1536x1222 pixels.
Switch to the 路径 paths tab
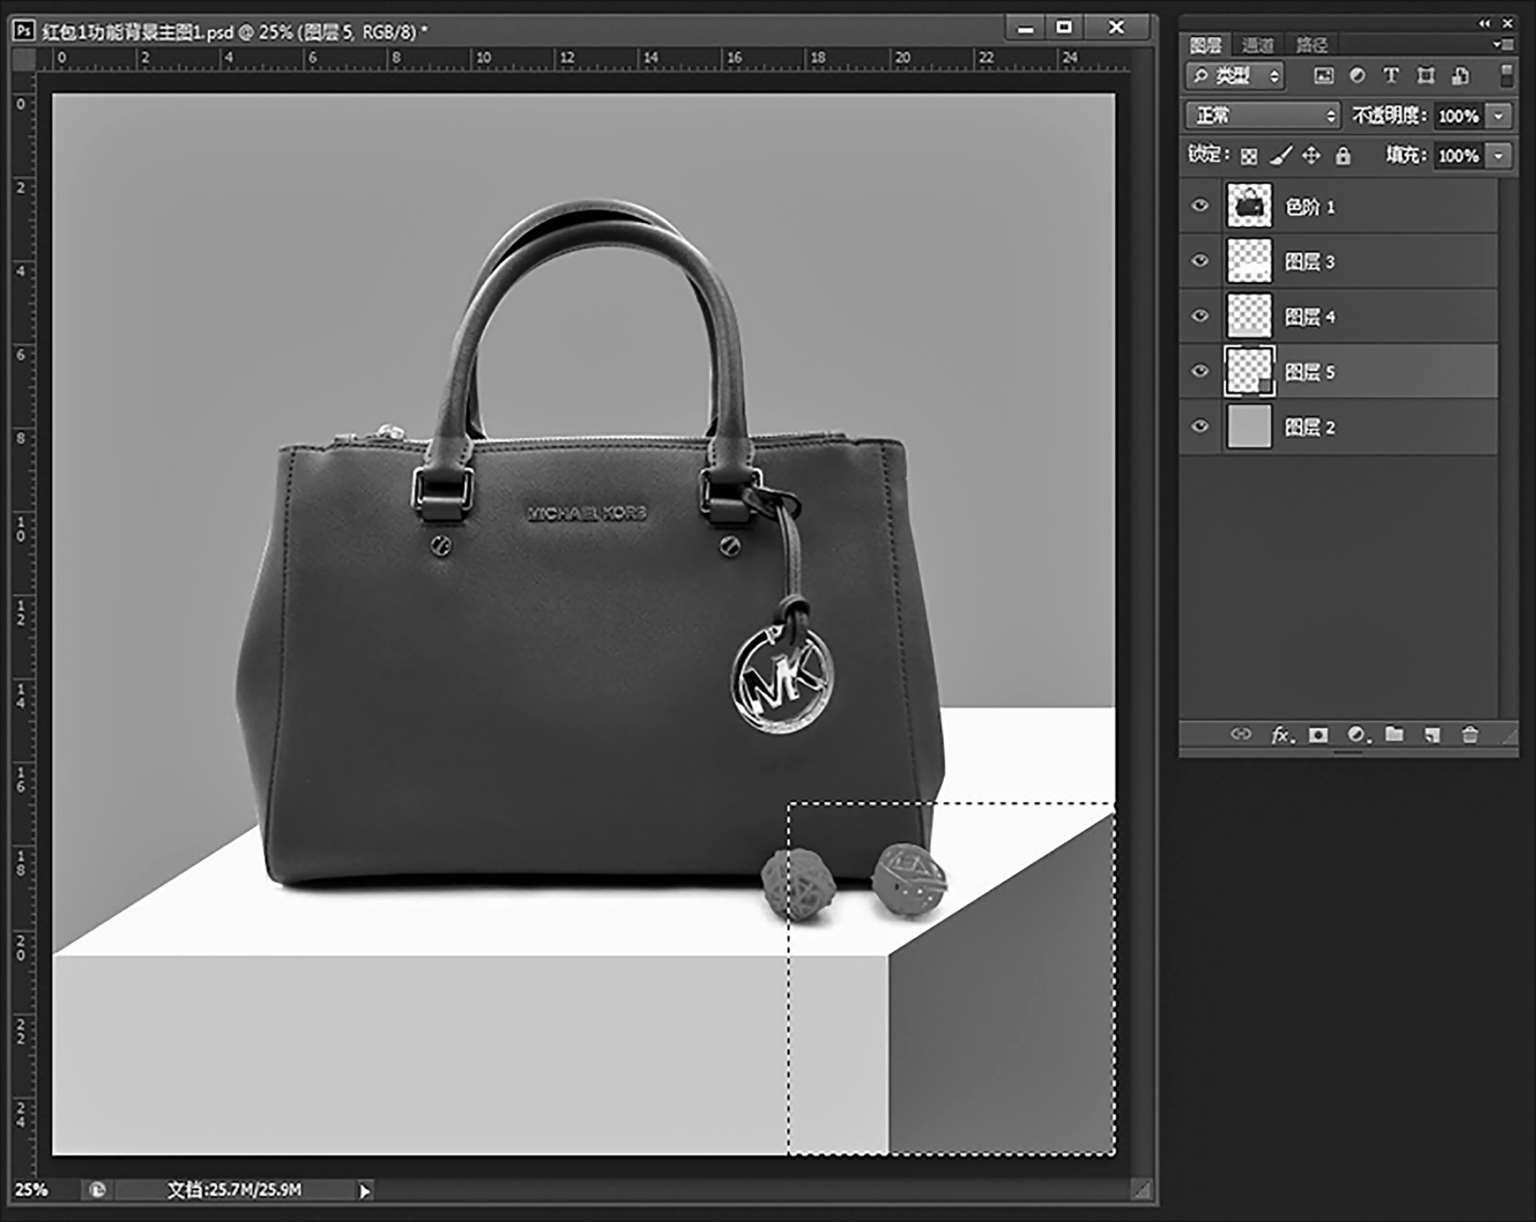coord(1311,45)
